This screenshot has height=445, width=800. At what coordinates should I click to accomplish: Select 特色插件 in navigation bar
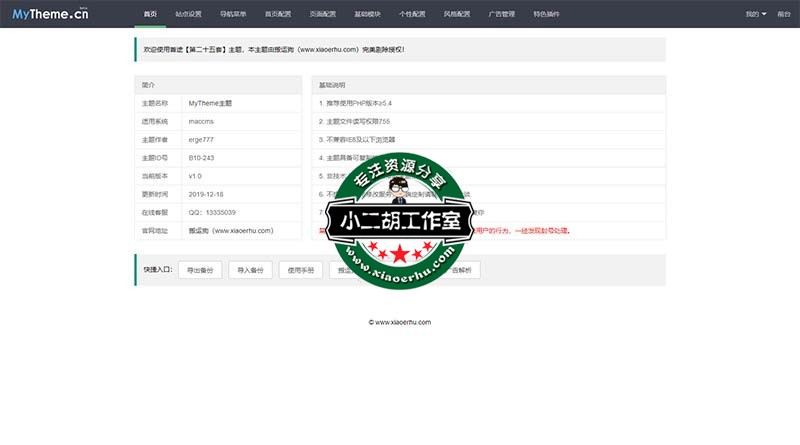tap(547, 15)
